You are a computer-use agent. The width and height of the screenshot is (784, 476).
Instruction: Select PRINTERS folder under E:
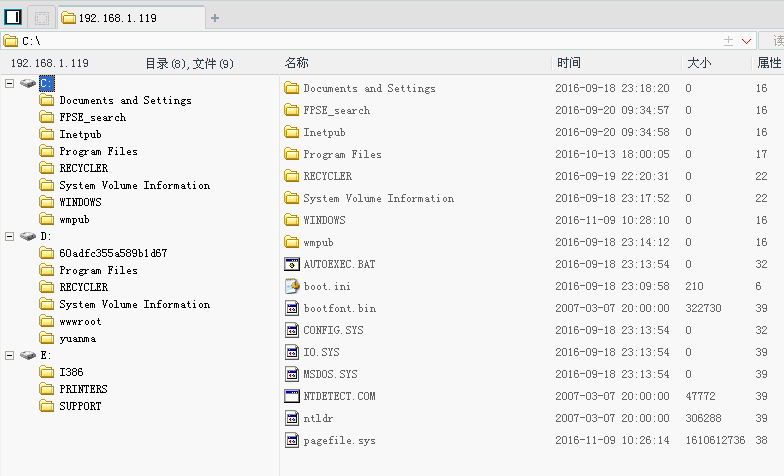pos(84,390)
